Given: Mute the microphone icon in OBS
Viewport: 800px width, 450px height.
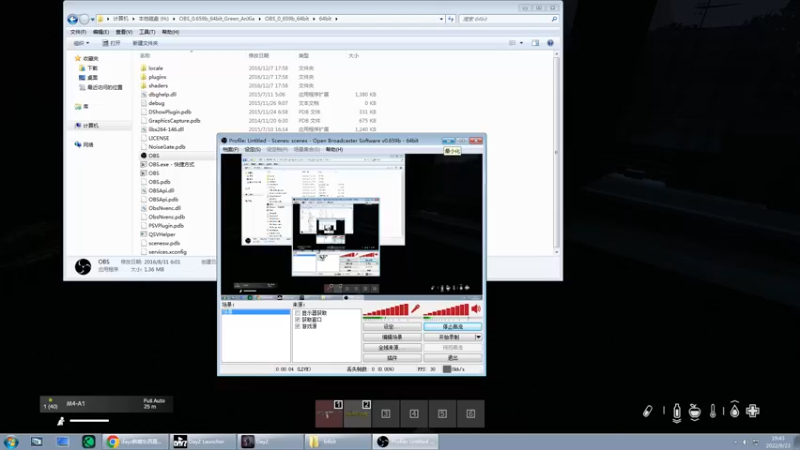Looking at the screenshot, I should coord(415,309).
